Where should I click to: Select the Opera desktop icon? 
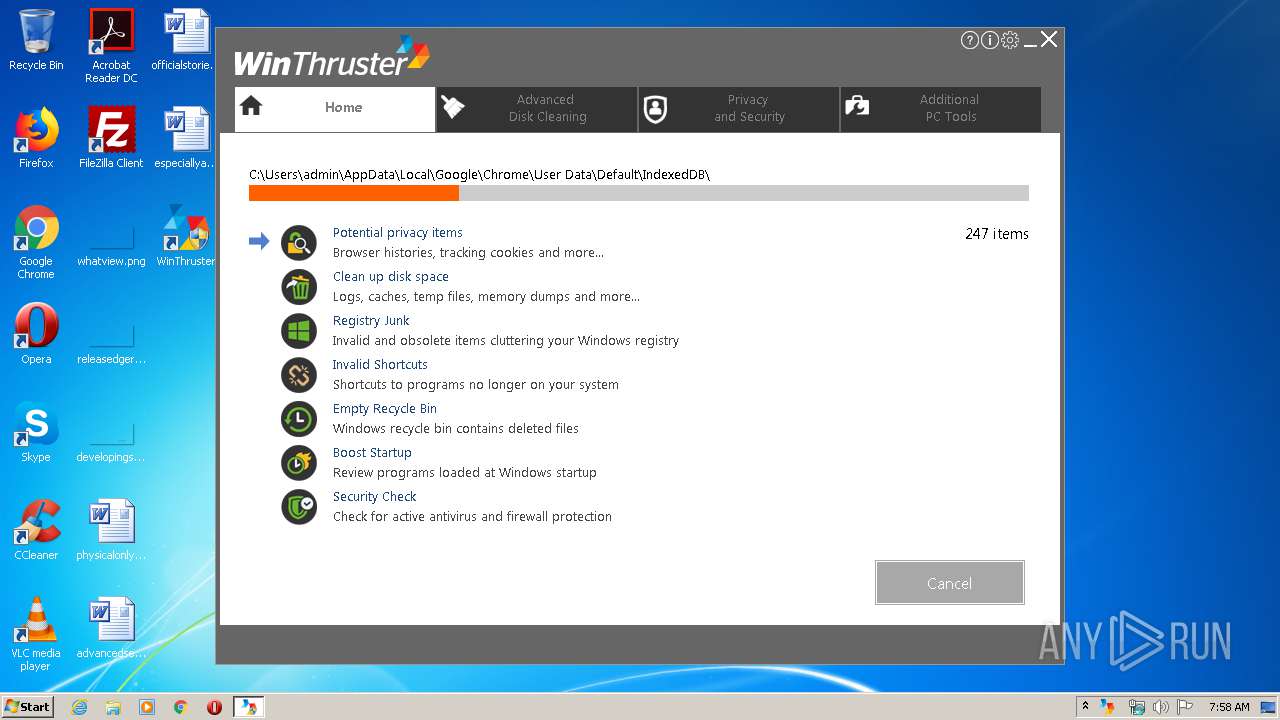(x=36, y=335)
